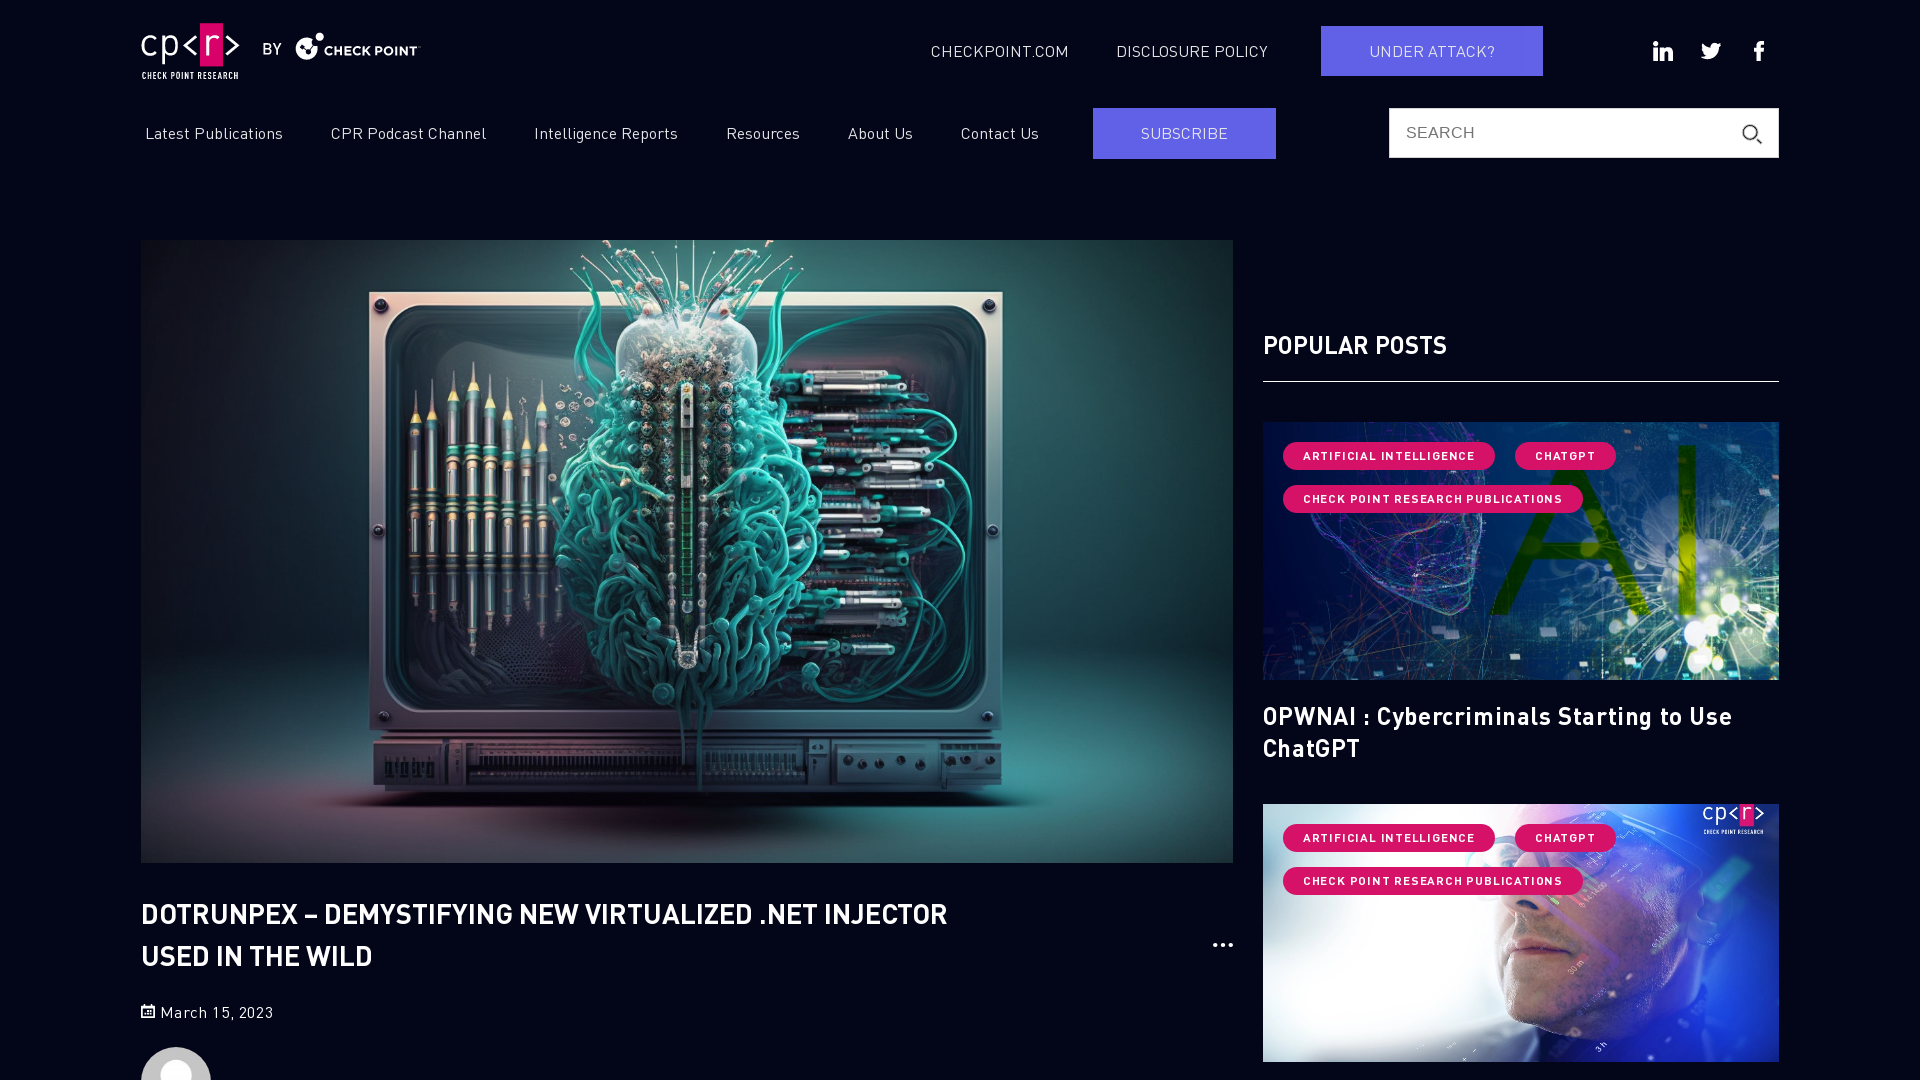Click the CHECK POINT RESEARCH PUBLICATIONS tag

(1432, 497)
